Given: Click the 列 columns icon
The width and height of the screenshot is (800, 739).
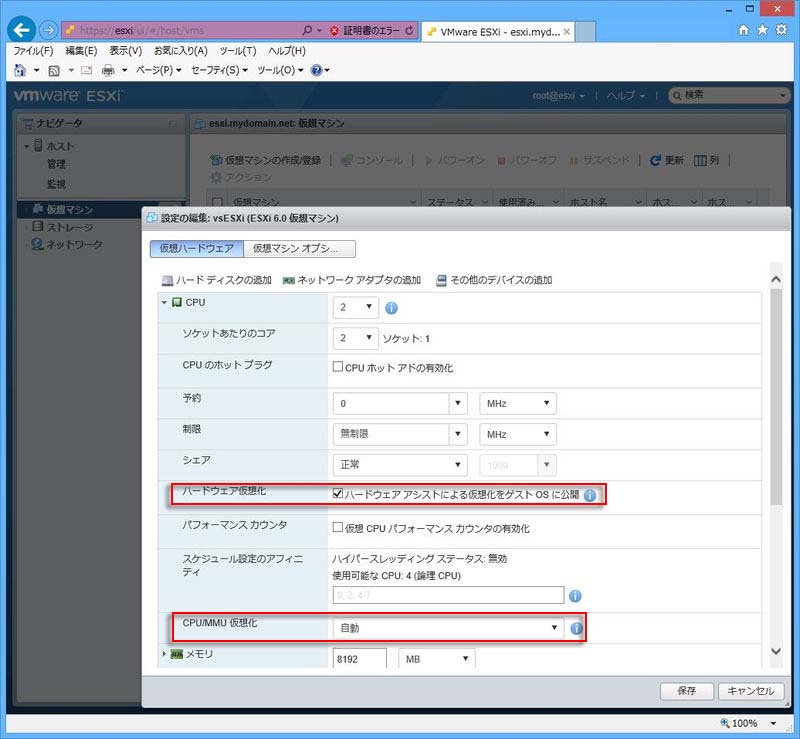Looking at the screenshot, I should click(x=701, y=161).
